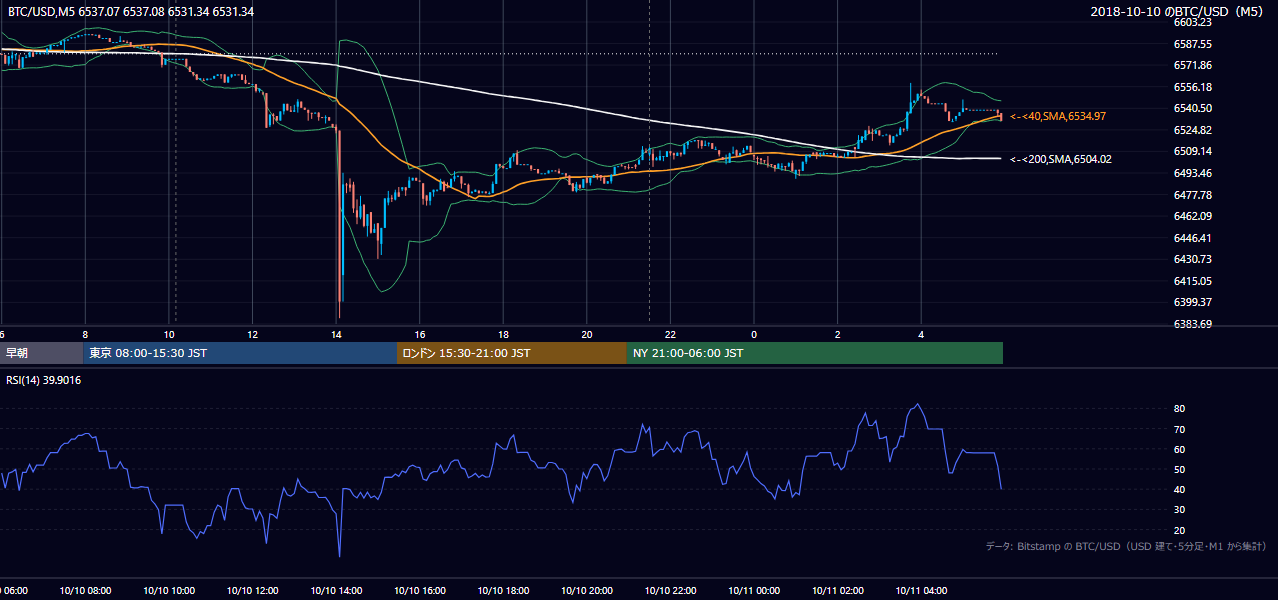
Task: Select the 6493.46 price axis label
Action: click(1192, 173)
